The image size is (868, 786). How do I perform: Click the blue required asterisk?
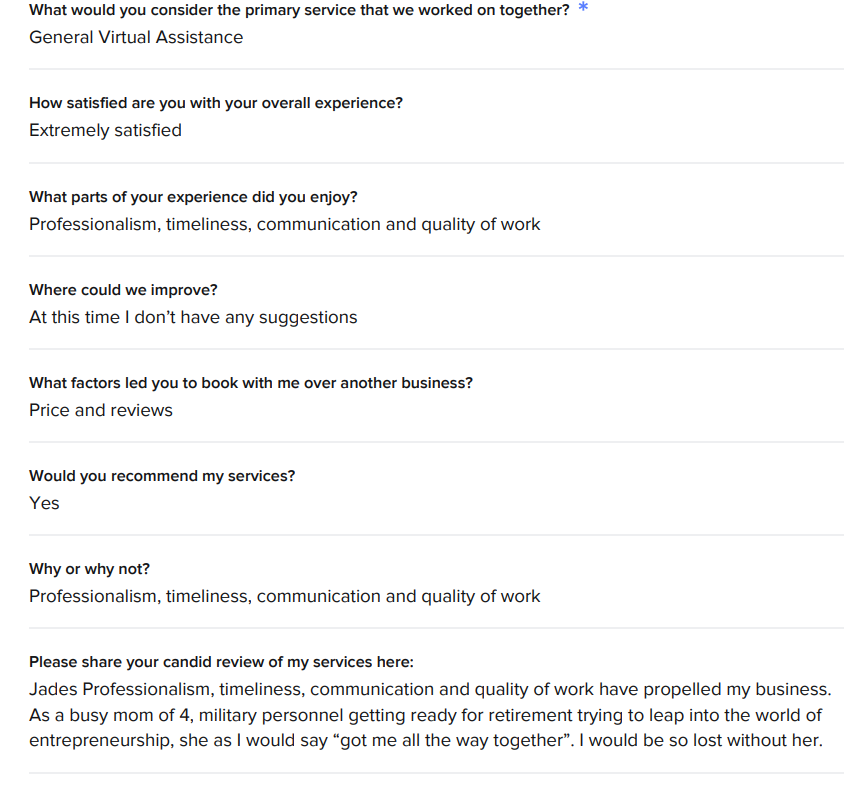[583, 7]
